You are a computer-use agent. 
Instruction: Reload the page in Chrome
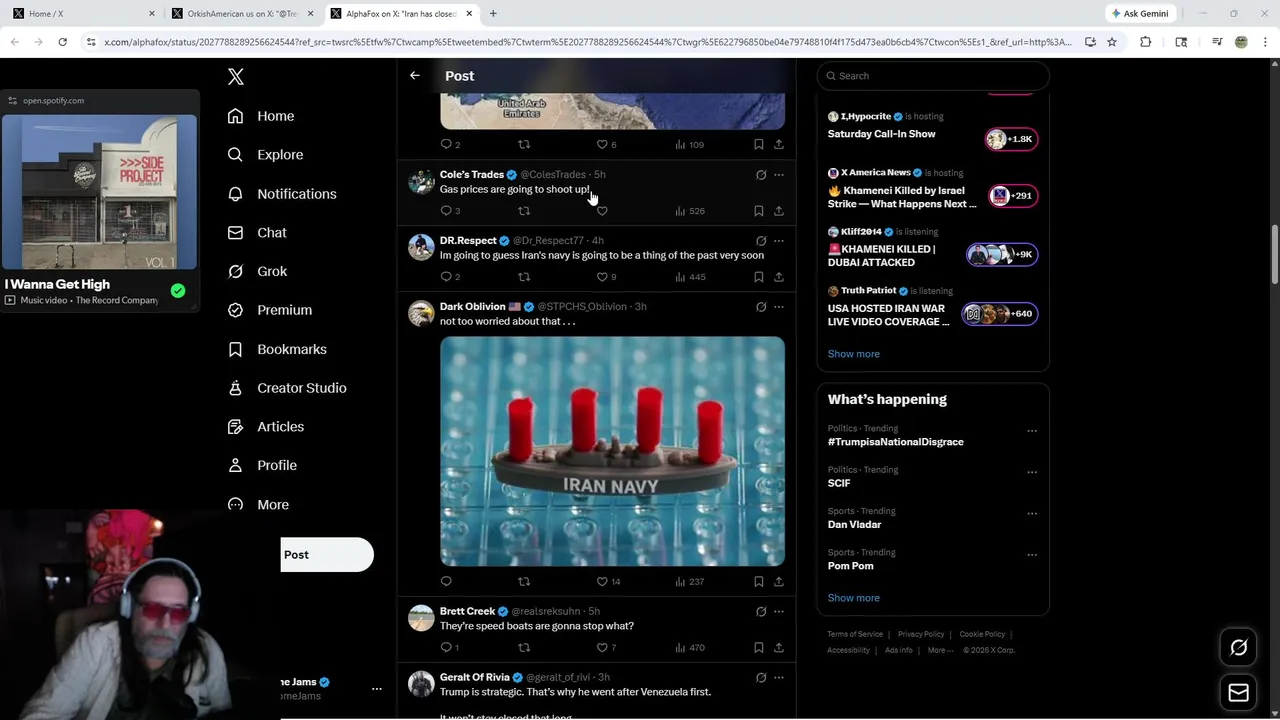(62, 42)
